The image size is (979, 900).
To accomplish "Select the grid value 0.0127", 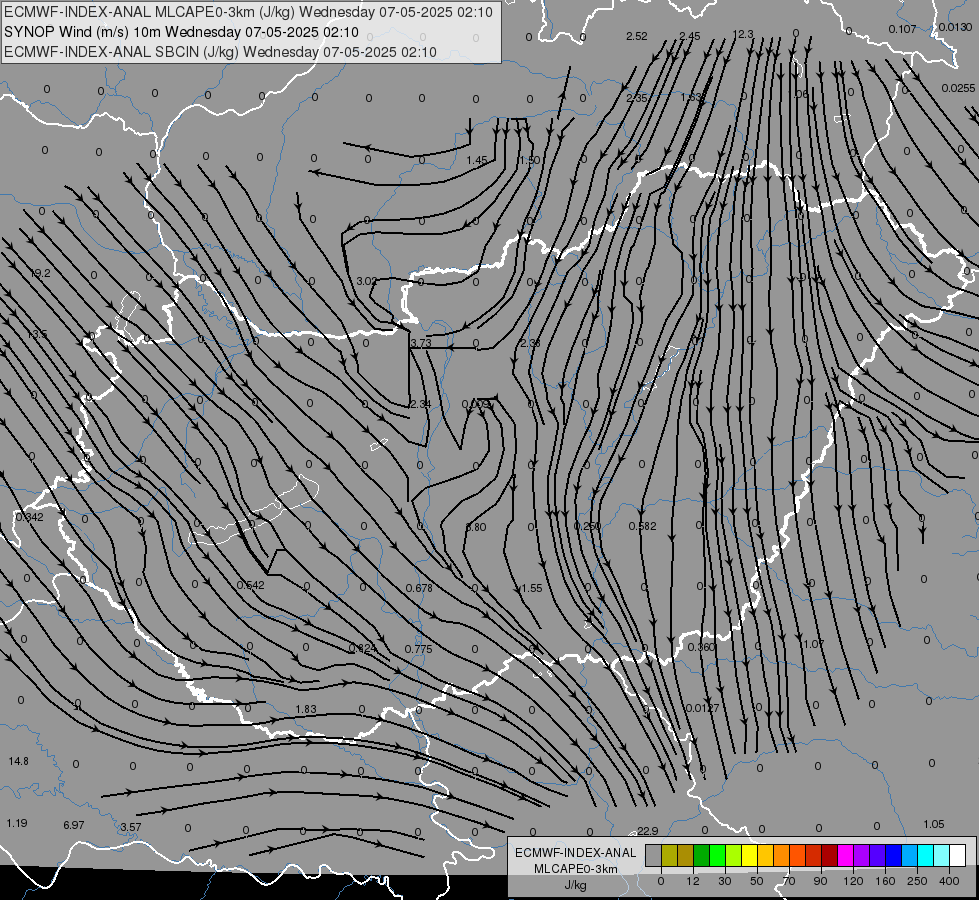I will coord(702,708).
